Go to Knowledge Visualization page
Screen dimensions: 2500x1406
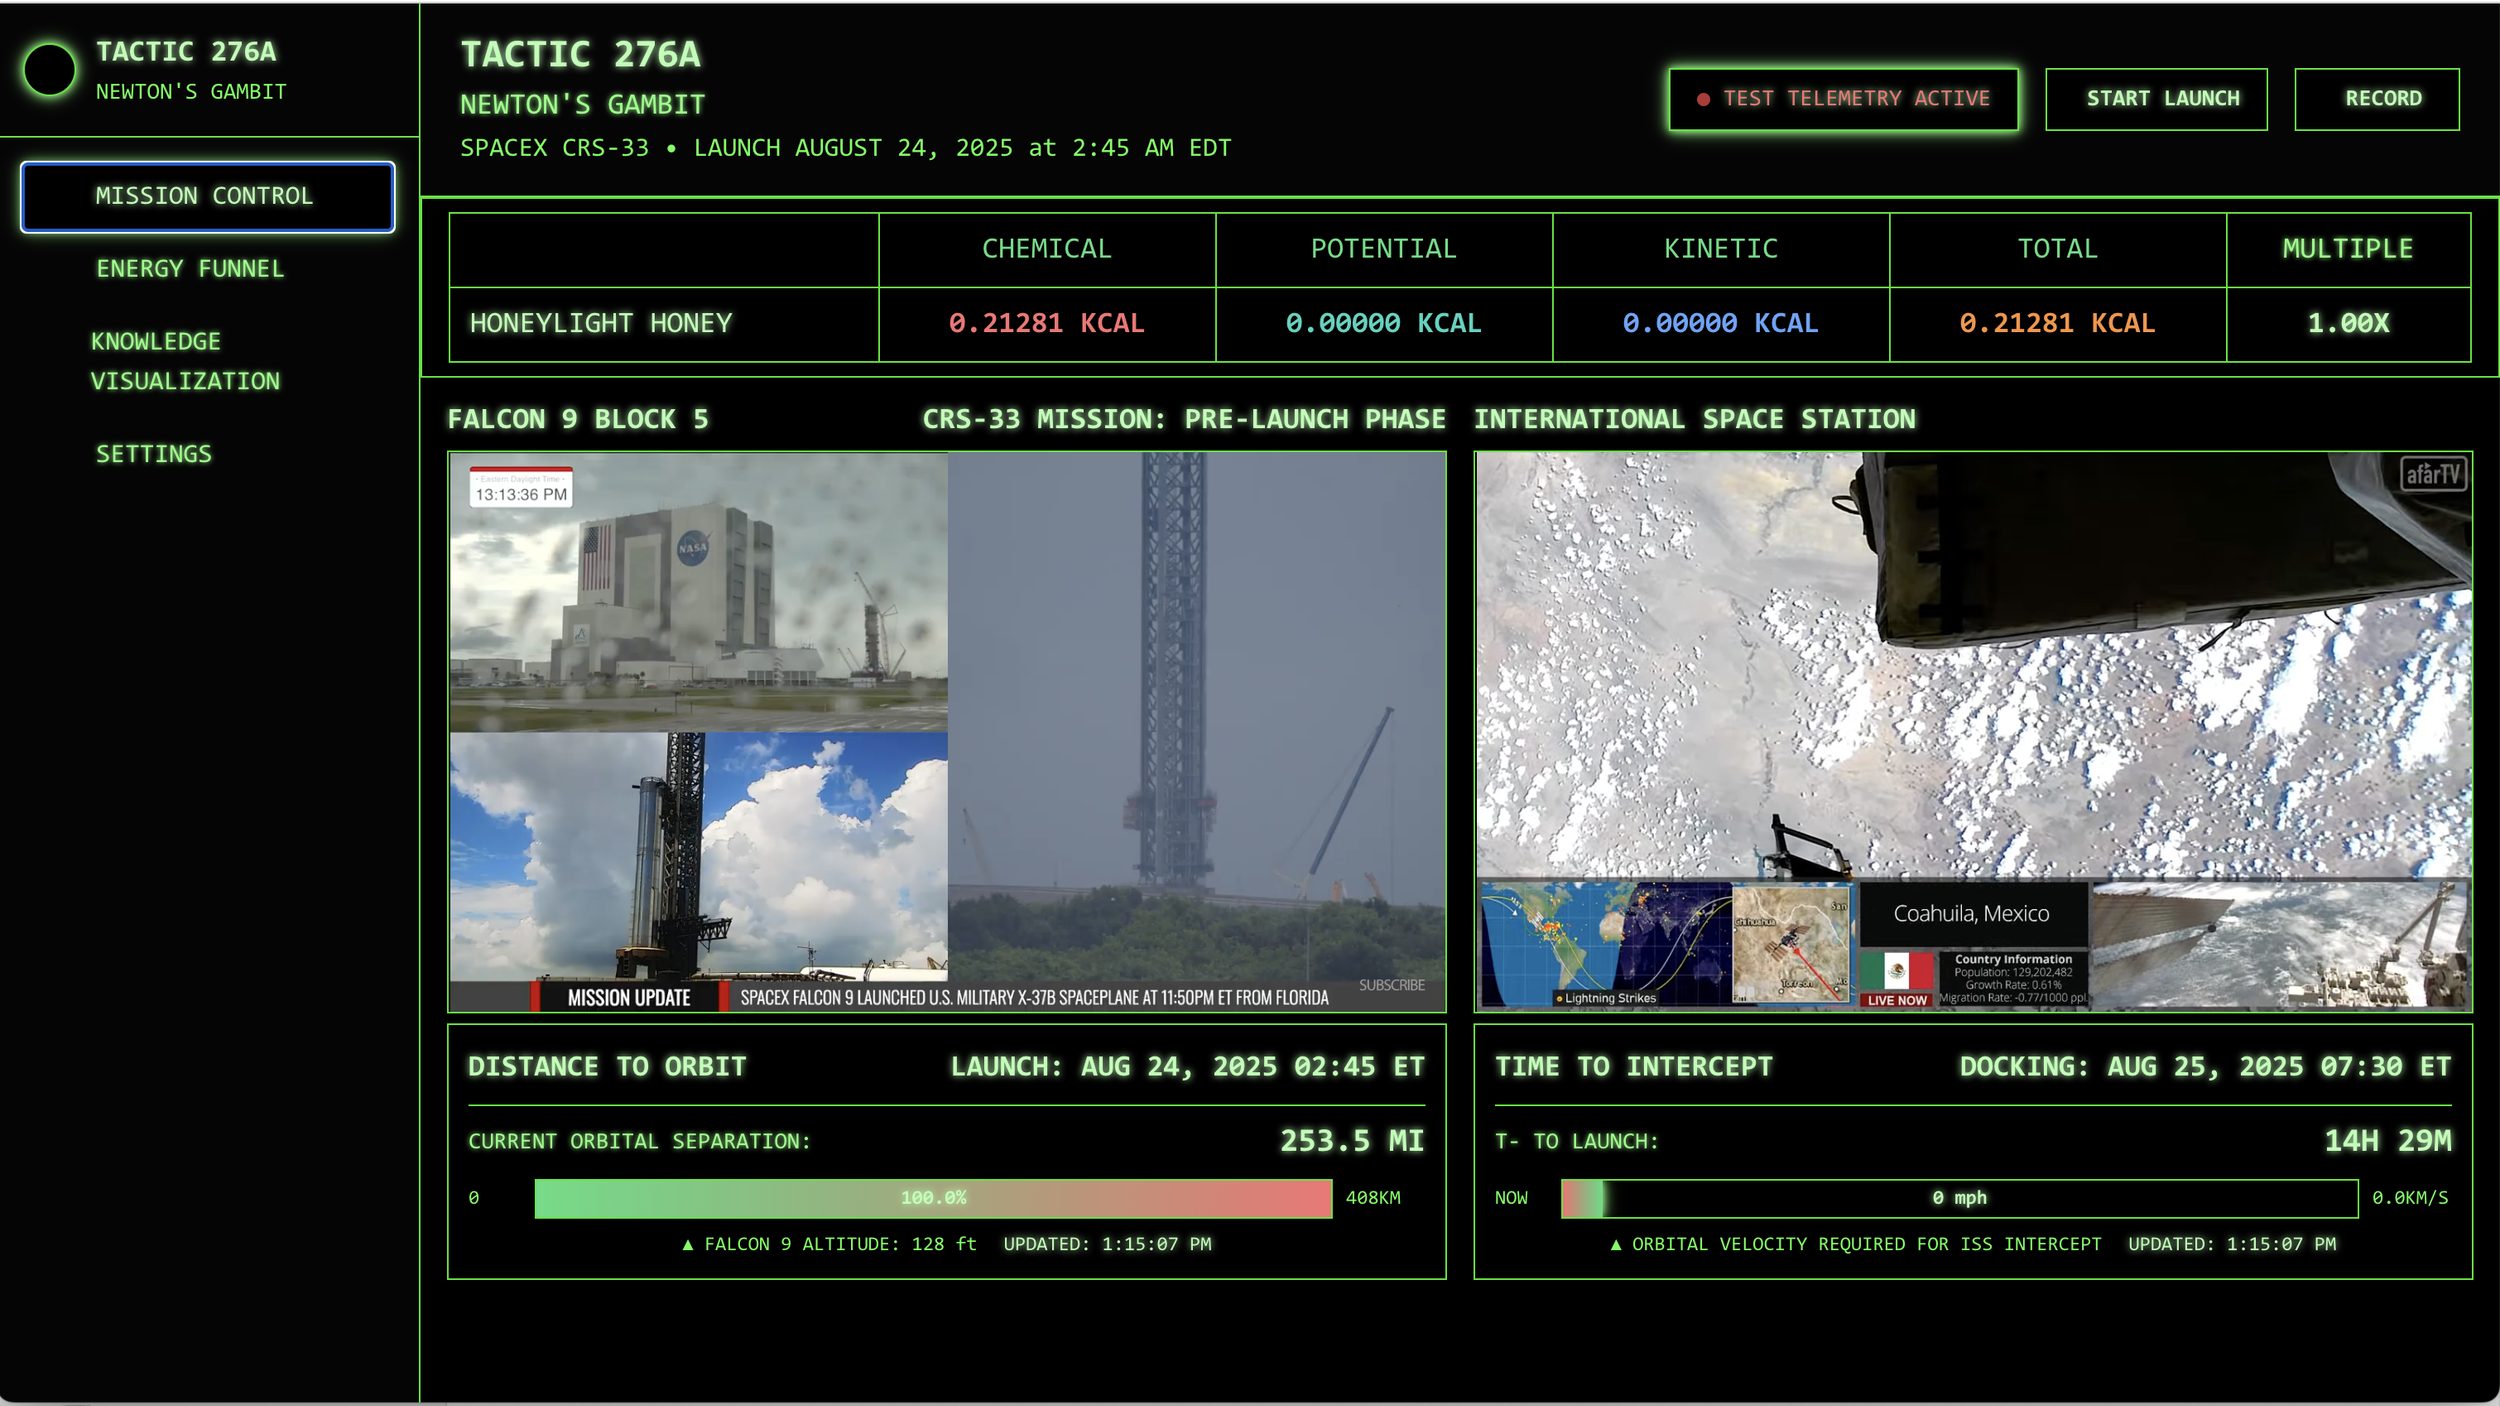tap(185, 361)
